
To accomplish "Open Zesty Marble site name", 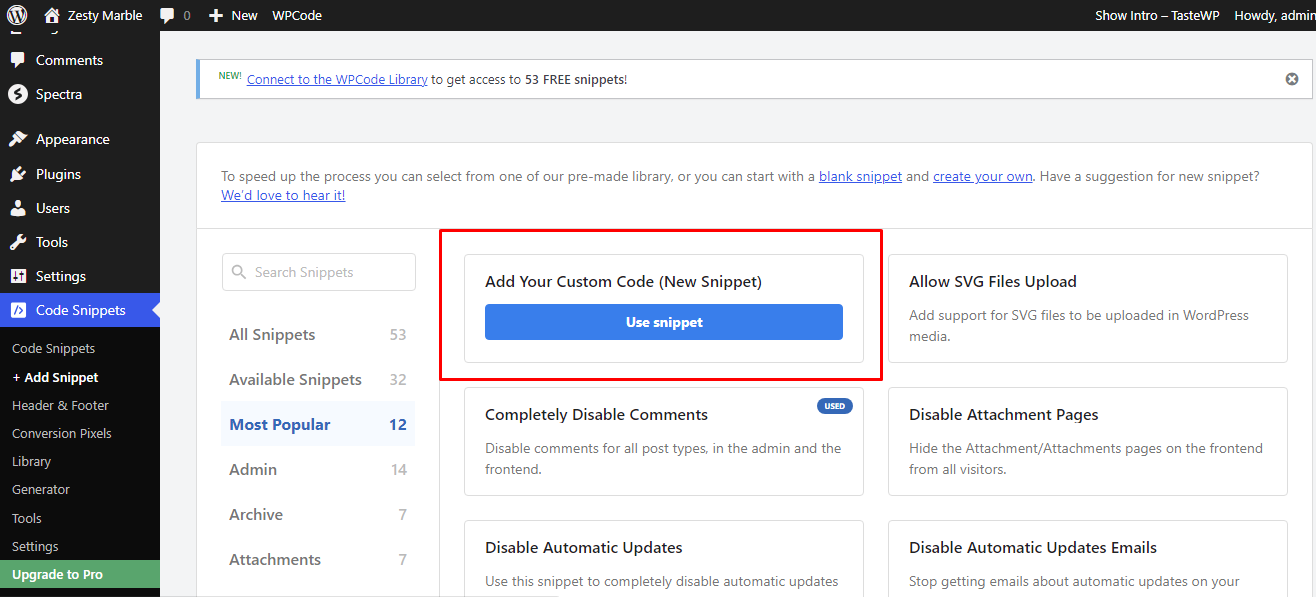I will point(105,15).
